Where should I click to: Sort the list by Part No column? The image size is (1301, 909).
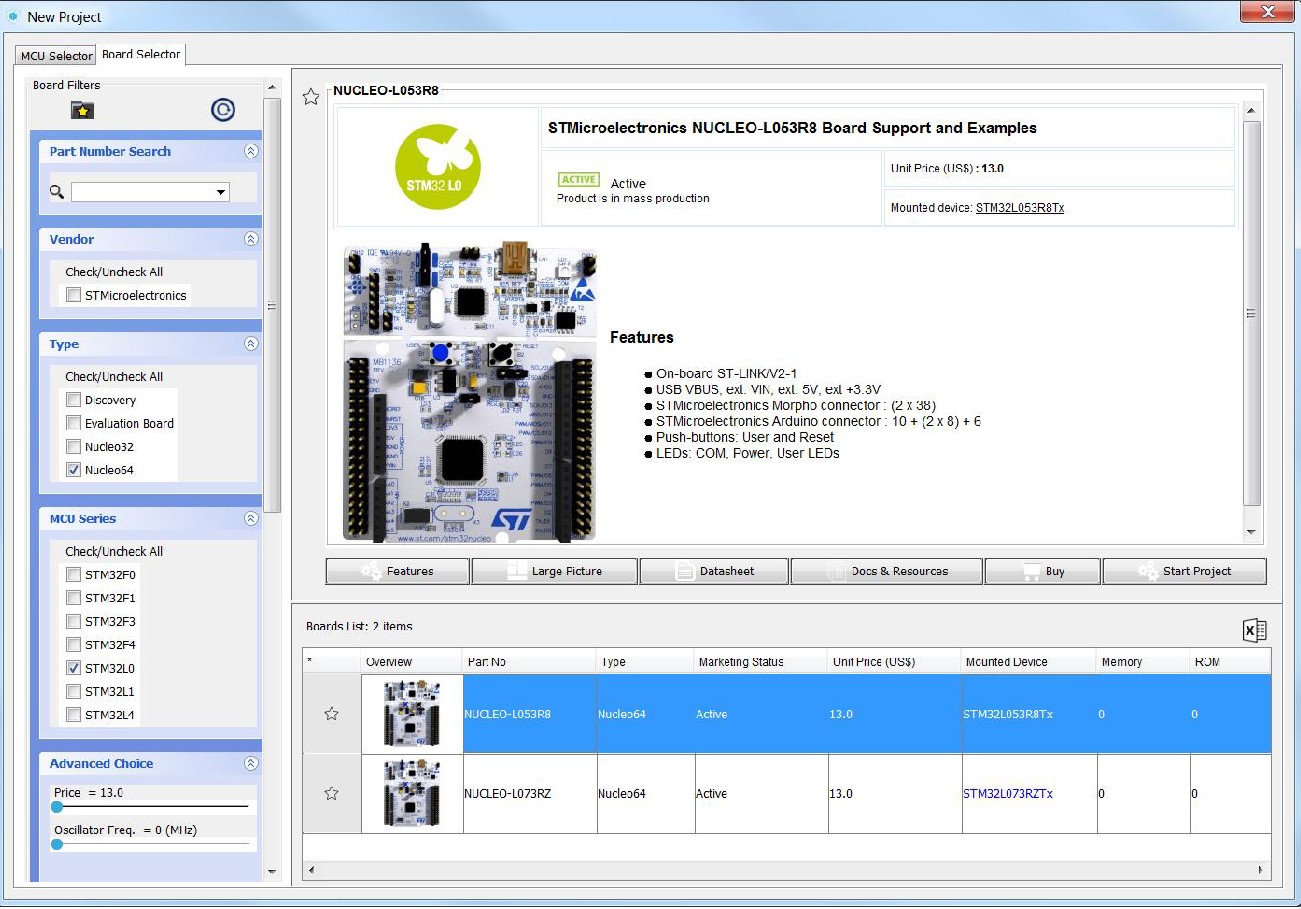tap(529, 662)
